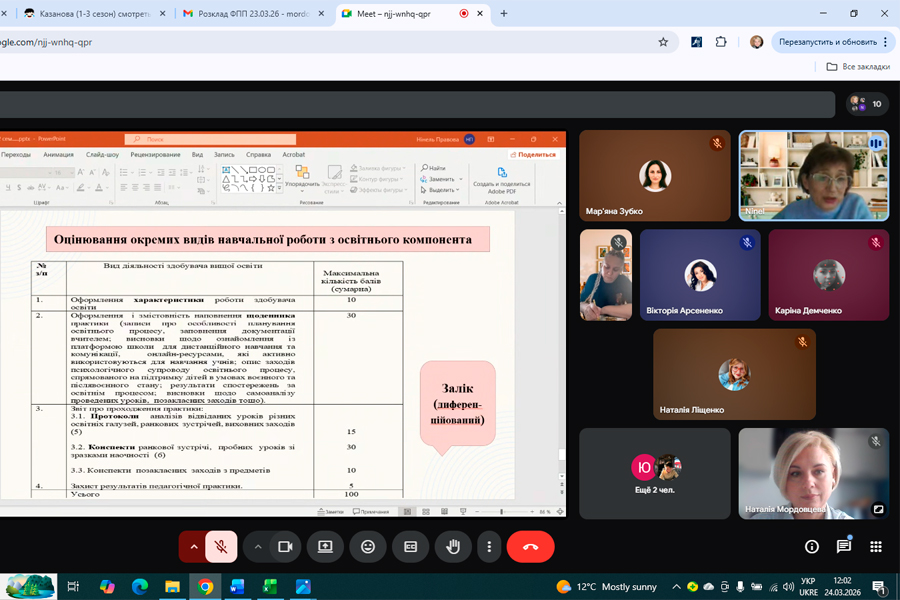Raise your hand in the meeting
The height and width of the screenshot is (600, 900).
pyautogui.click(x=453, y=547)
